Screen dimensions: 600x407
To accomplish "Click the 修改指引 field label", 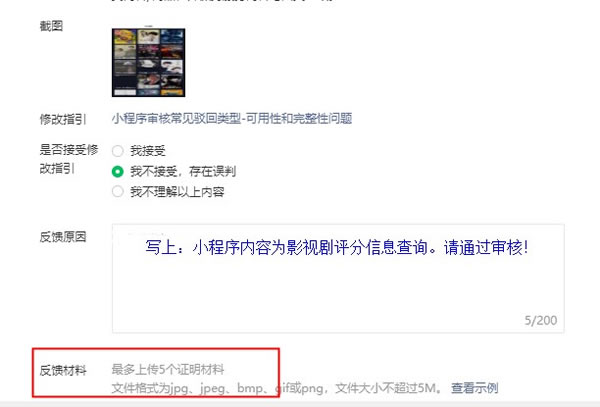I will pos(63,119).
